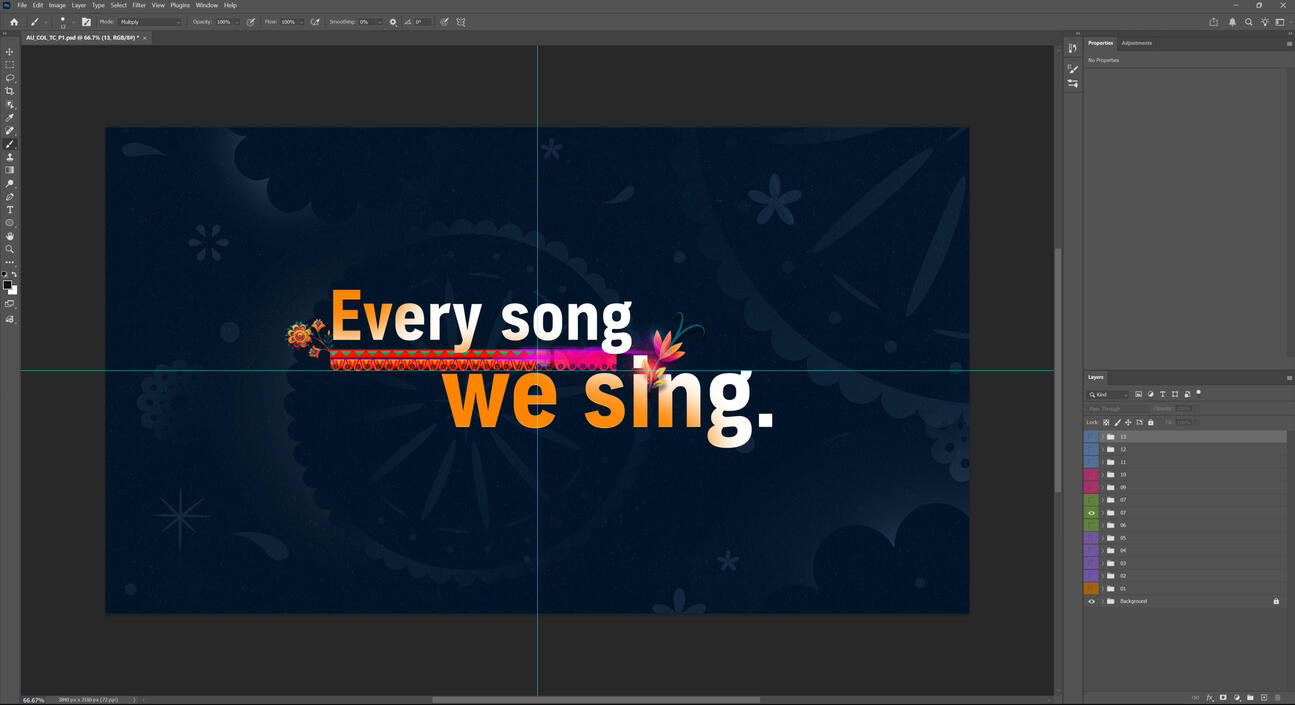Select the Eyedropper tool
The height and width of the screenshot is (705, 1295).
coord(10,118)
